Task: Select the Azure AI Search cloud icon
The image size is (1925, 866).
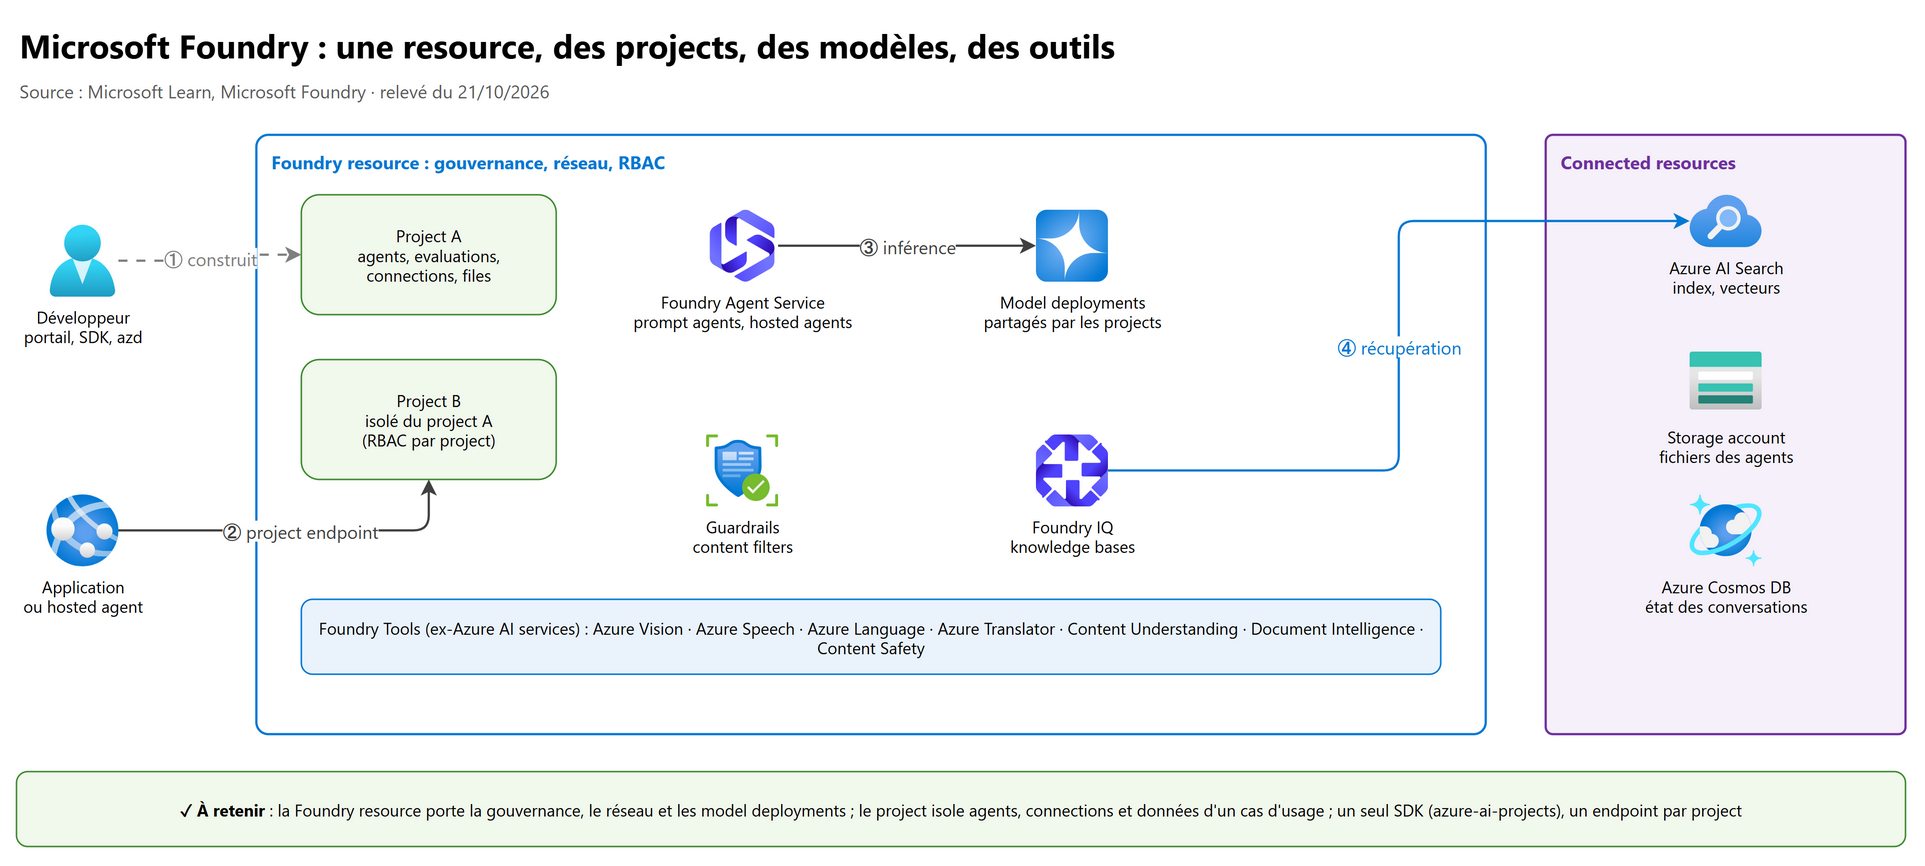Action: coord(1725,221)
